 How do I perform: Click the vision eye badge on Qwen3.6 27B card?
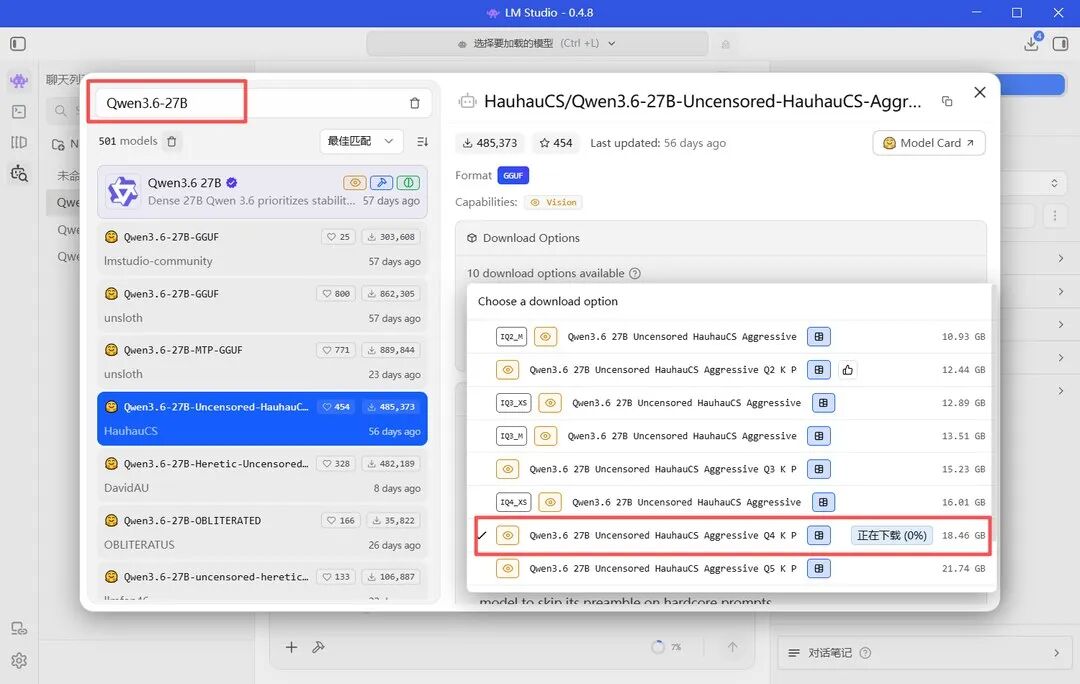point(355,183)
